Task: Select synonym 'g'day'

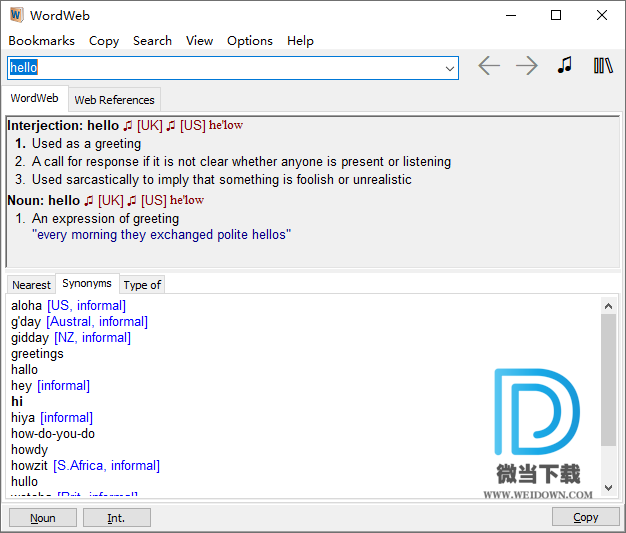Action: [x=26, y=322]
